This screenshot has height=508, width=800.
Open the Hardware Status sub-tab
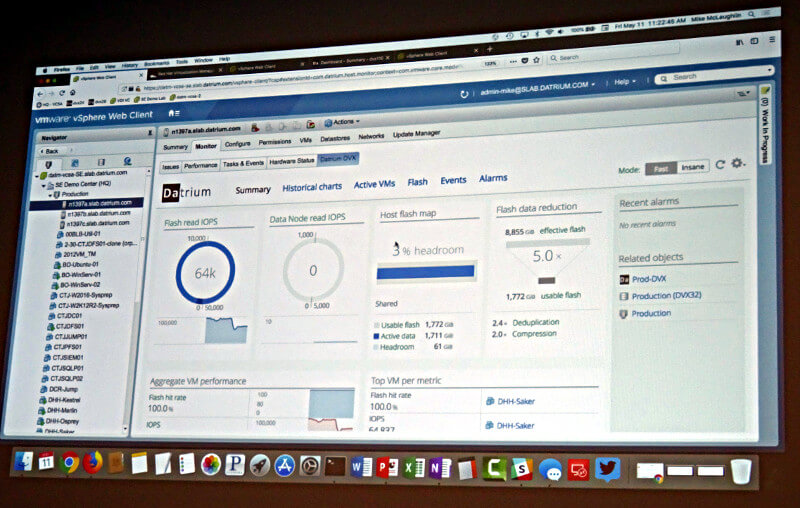point(292,161)
